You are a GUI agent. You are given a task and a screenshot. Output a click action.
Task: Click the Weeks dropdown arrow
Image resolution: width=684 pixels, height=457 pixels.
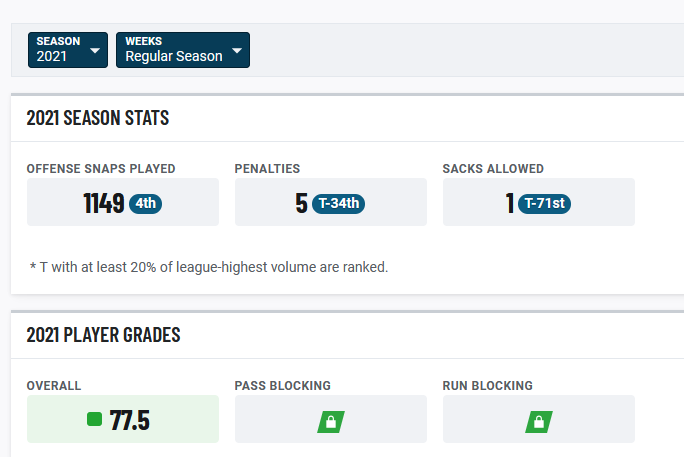237,50
